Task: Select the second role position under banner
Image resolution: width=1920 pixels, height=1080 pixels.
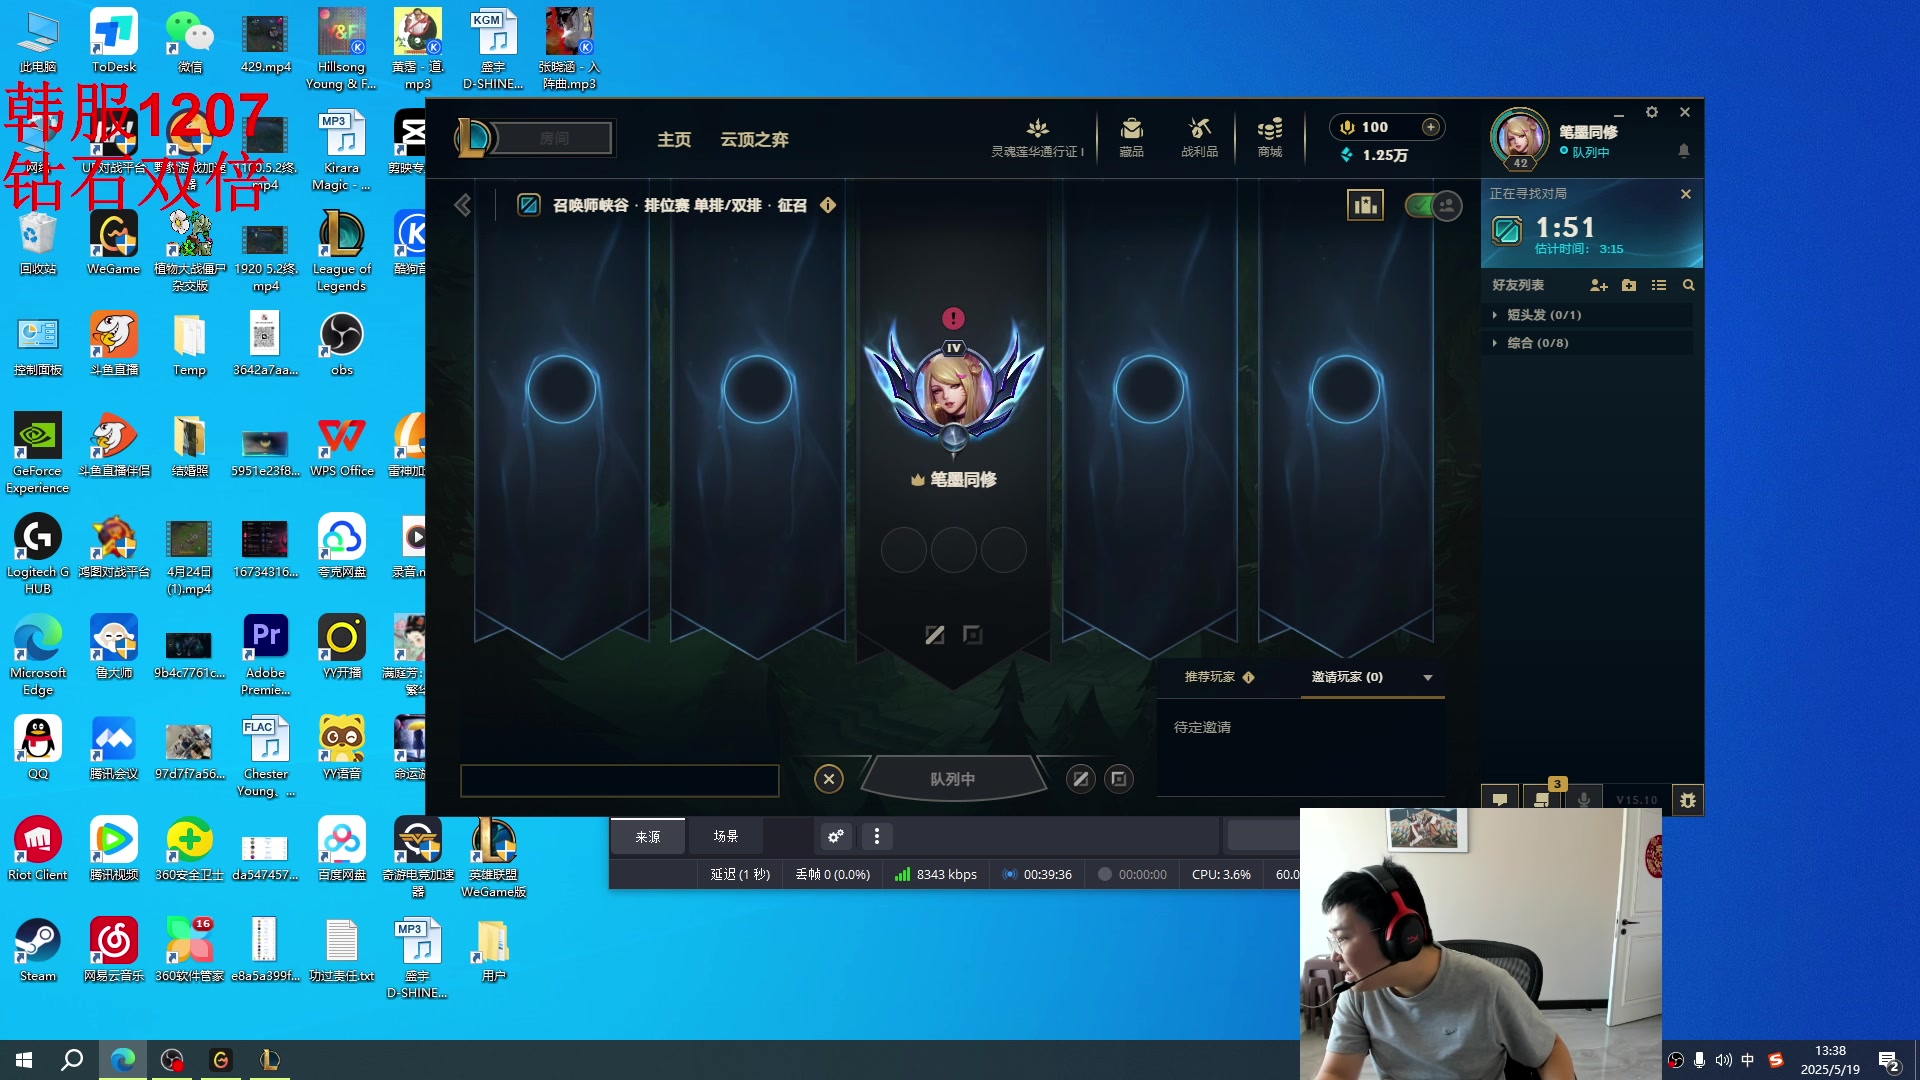Action: click(x=972, y=635)
